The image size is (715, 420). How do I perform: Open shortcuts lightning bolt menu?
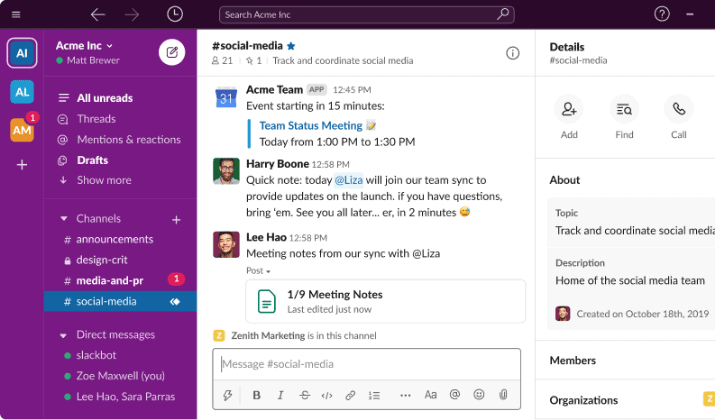point(227,395)
